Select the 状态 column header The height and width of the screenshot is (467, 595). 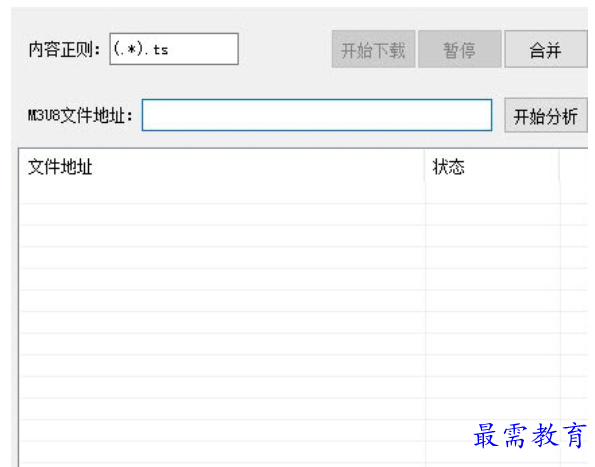point(492,167)
